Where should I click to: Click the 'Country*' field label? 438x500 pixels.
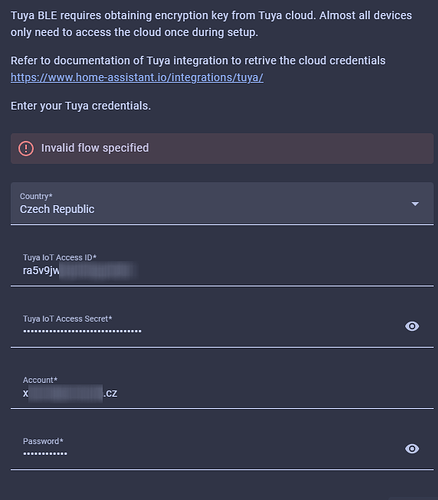point(36,196)
